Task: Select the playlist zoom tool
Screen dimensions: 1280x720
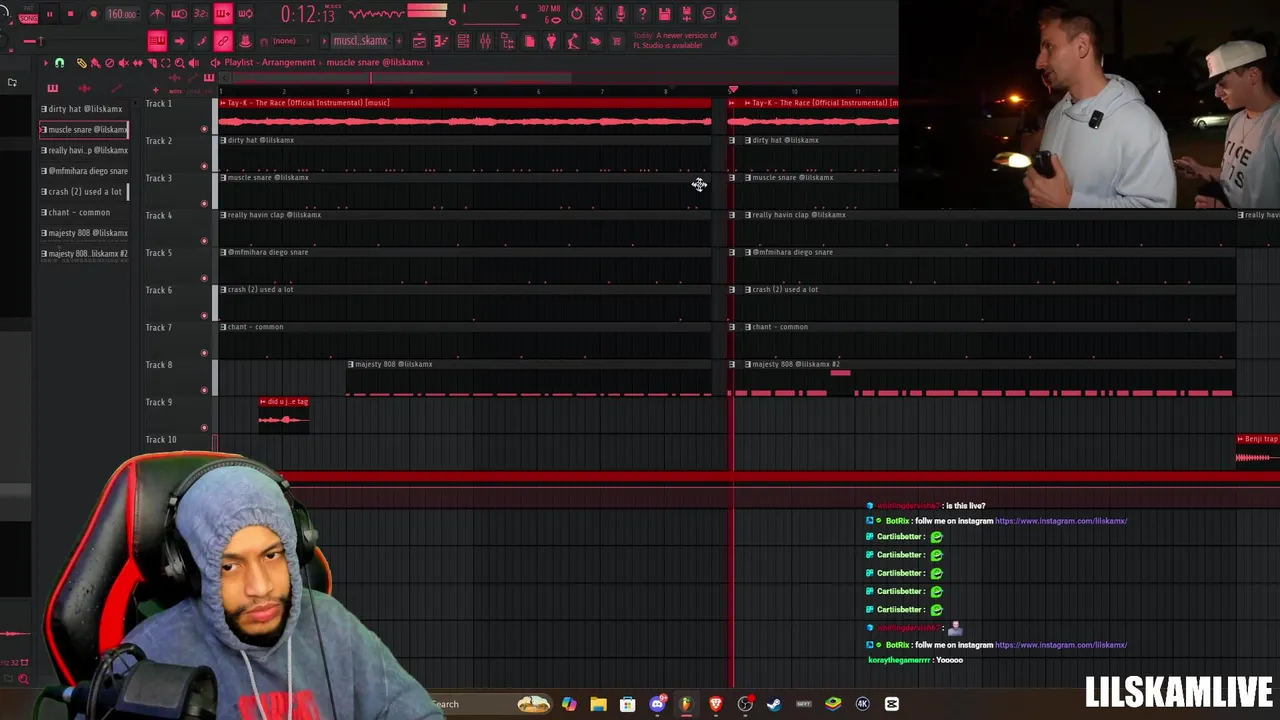Action: 179,62
